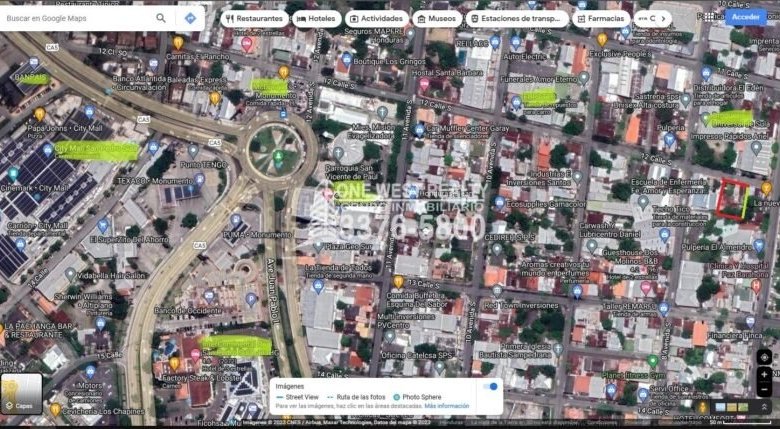Show more category chips with right arrow

click(x=664, y=18)
